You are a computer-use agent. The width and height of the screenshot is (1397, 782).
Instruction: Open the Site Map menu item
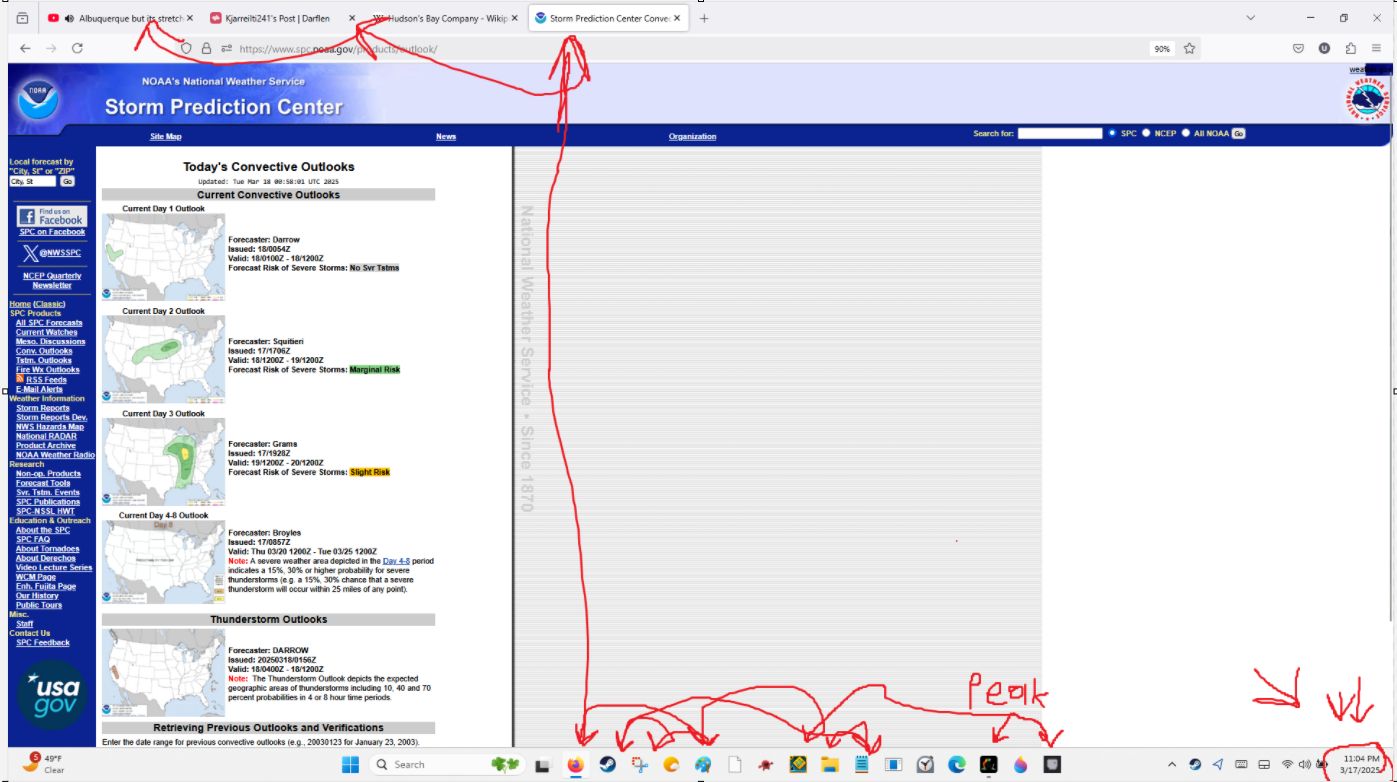point(166,136)
